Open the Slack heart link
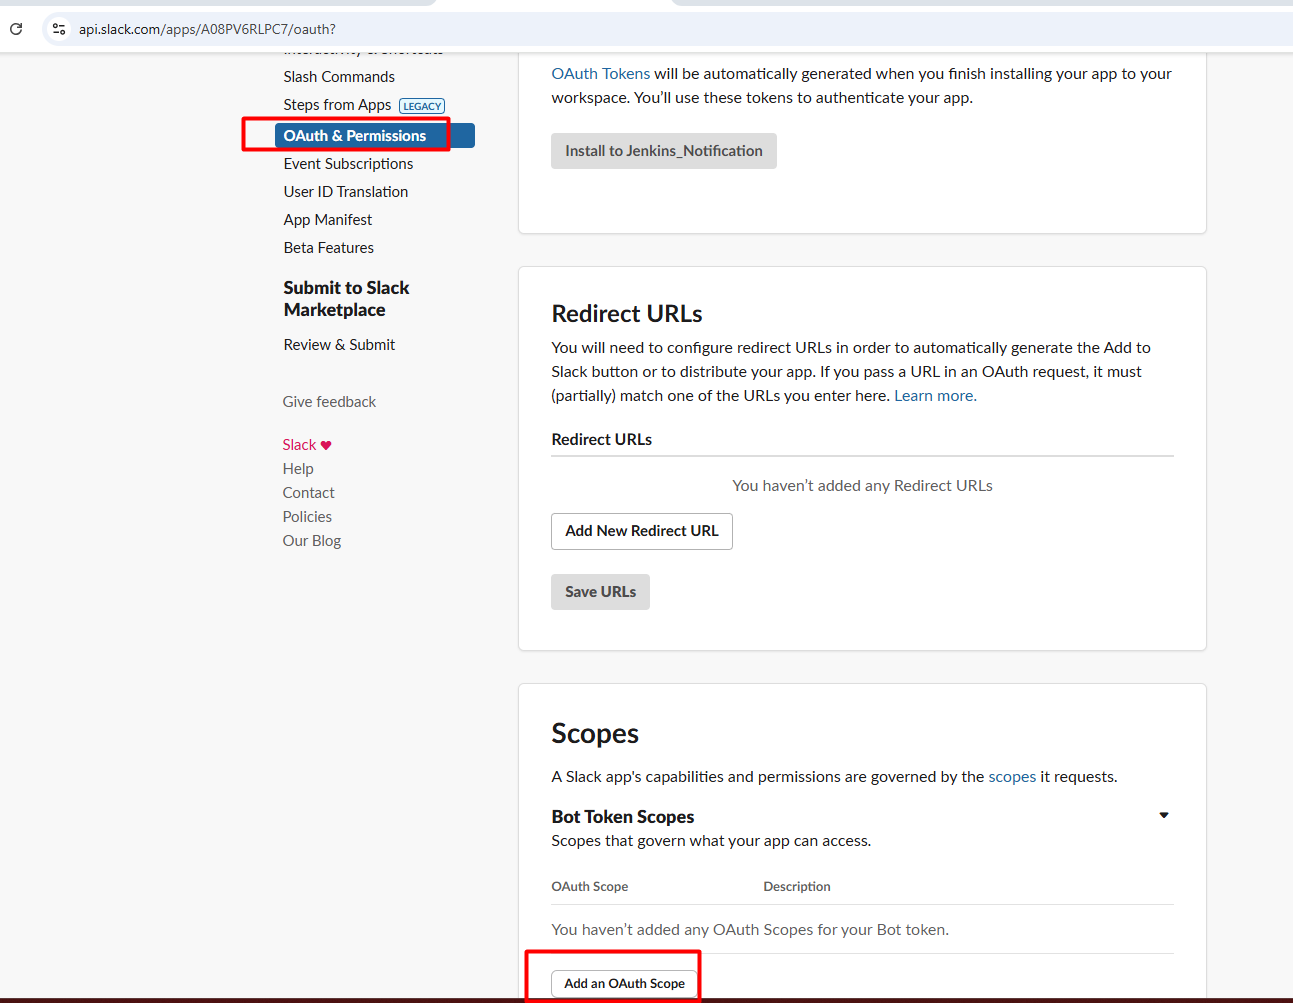This screenshot has width=1293, height=1003. click(x=307, y=445)
